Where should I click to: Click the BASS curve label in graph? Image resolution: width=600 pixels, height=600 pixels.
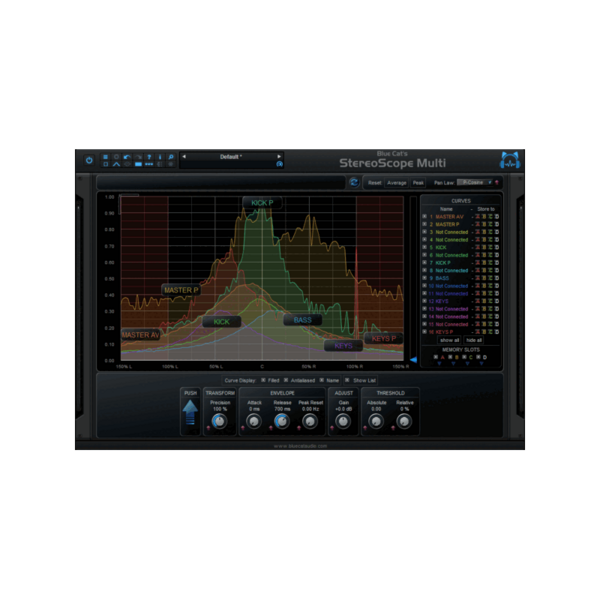pyautogui.click(x=303, y=320)
